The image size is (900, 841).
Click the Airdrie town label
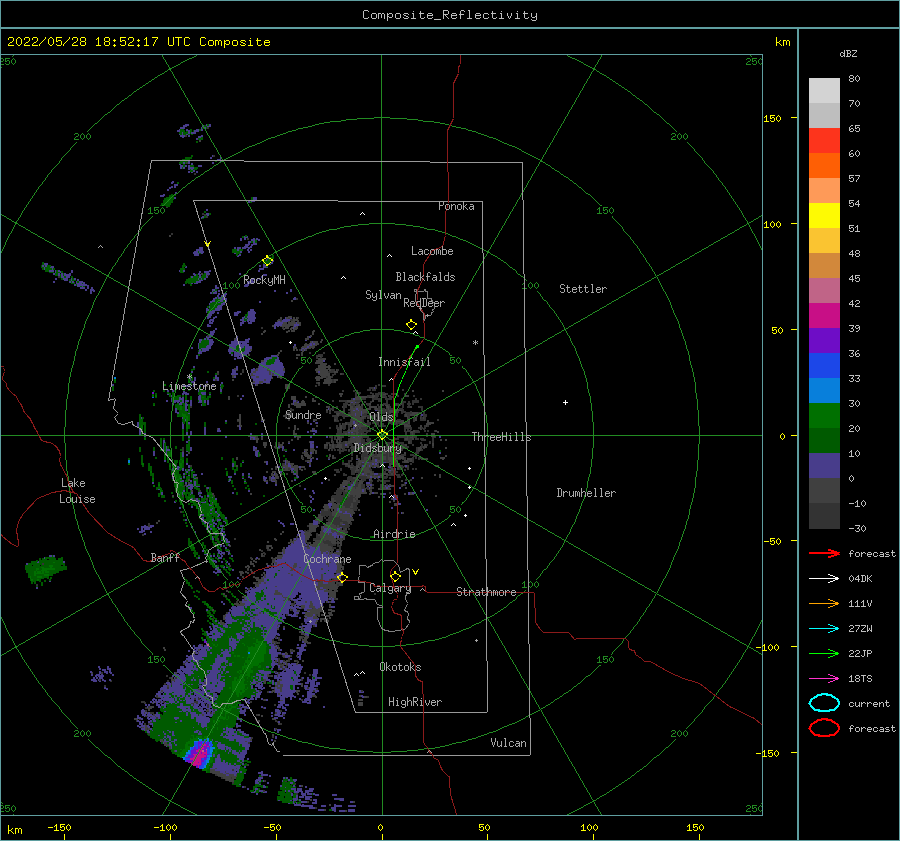394,534
